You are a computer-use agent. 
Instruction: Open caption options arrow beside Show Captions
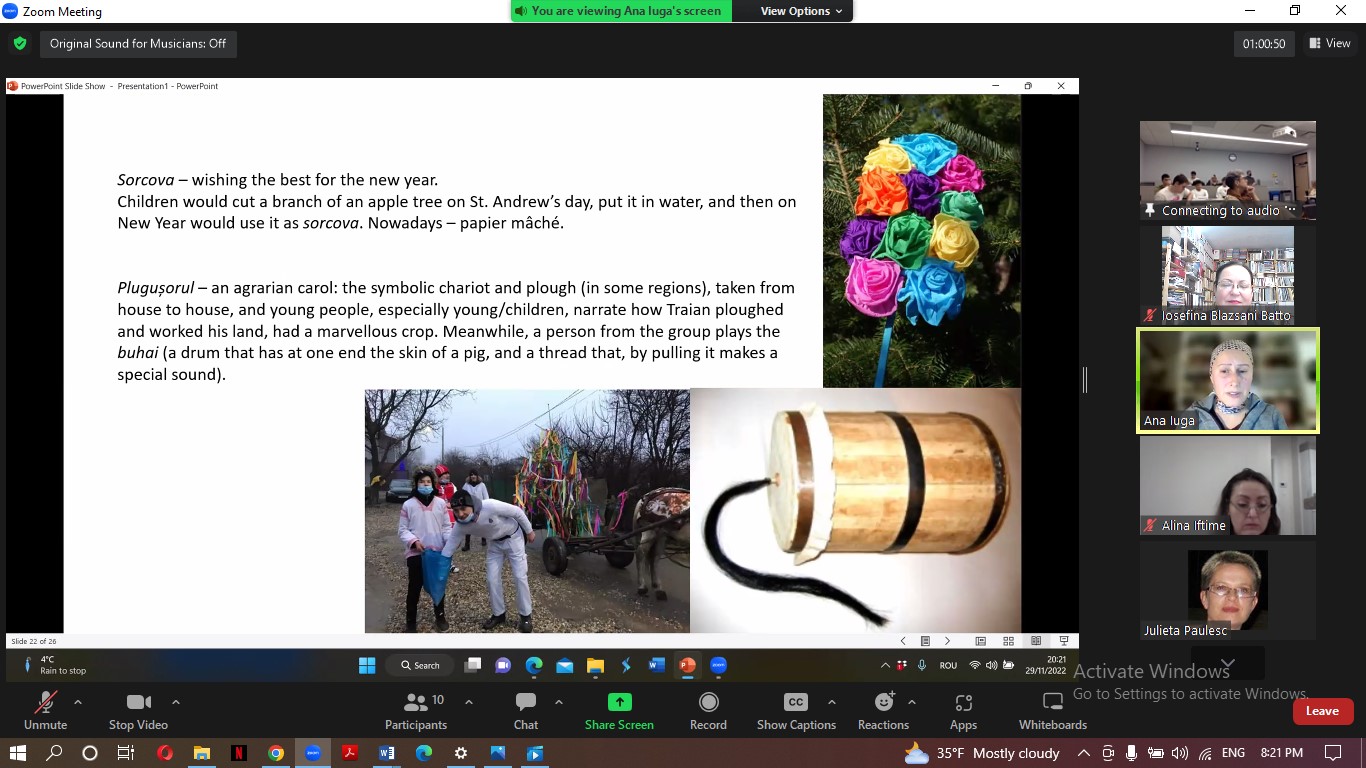pos(832,702)
